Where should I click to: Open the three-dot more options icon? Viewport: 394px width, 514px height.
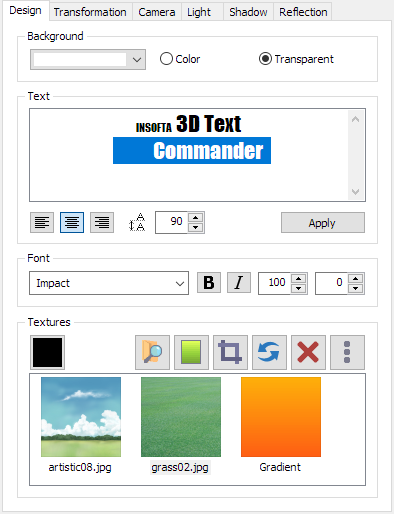coord(347,352)
